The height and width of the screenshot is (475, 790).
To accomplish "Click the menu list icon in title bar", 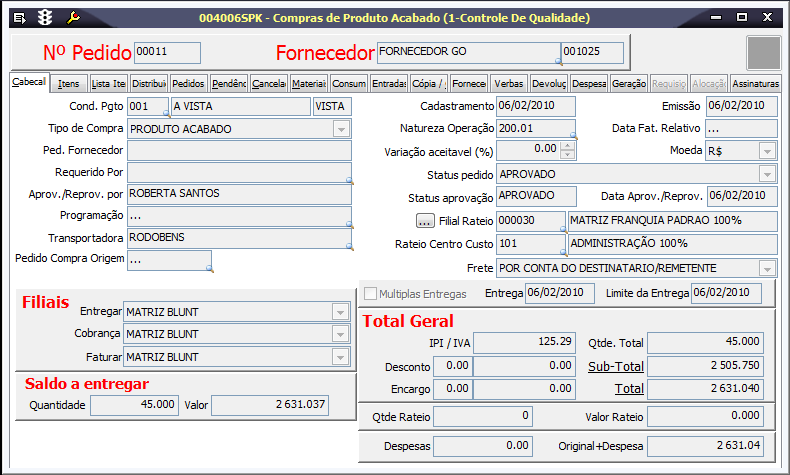I will coord(20,18).
